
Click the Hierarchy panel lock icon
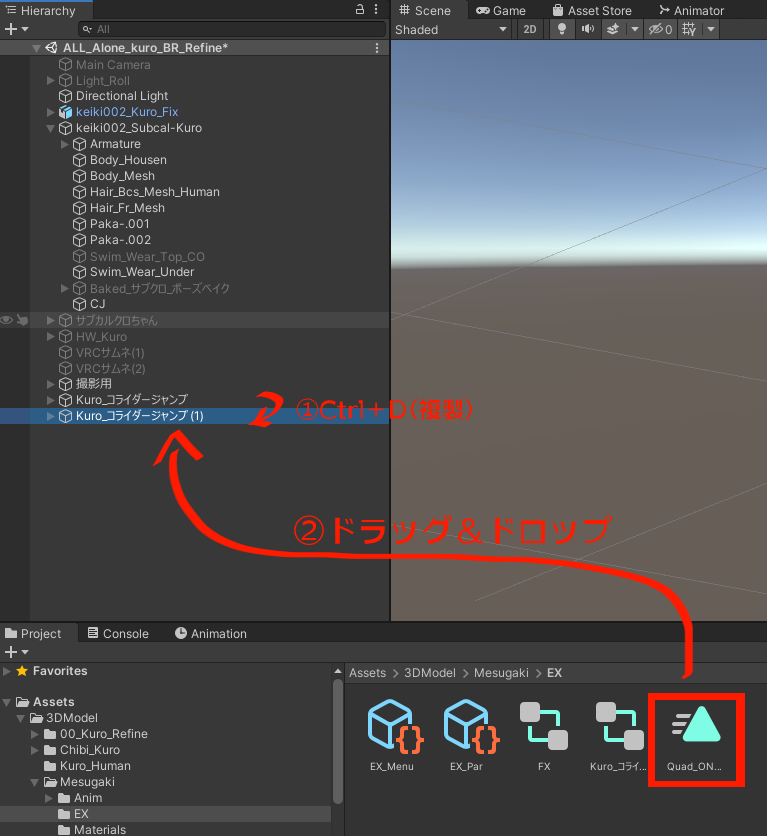tap(360, 10)
